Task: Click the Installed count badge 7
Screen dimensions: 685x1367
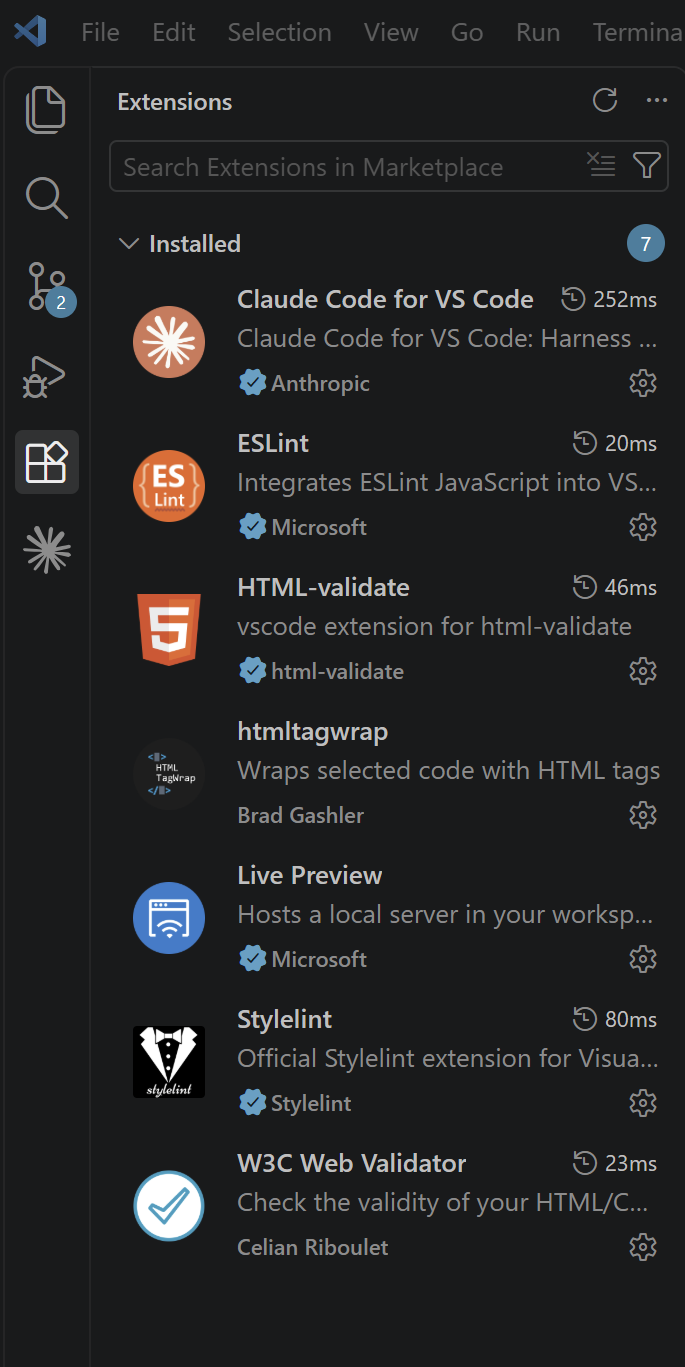Action: point(646,243)
